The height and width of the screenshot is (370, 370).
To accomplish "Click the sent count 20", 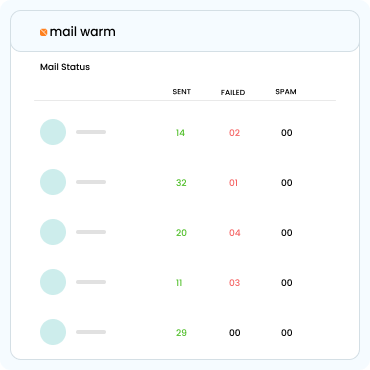I will (x=181, y=233).
